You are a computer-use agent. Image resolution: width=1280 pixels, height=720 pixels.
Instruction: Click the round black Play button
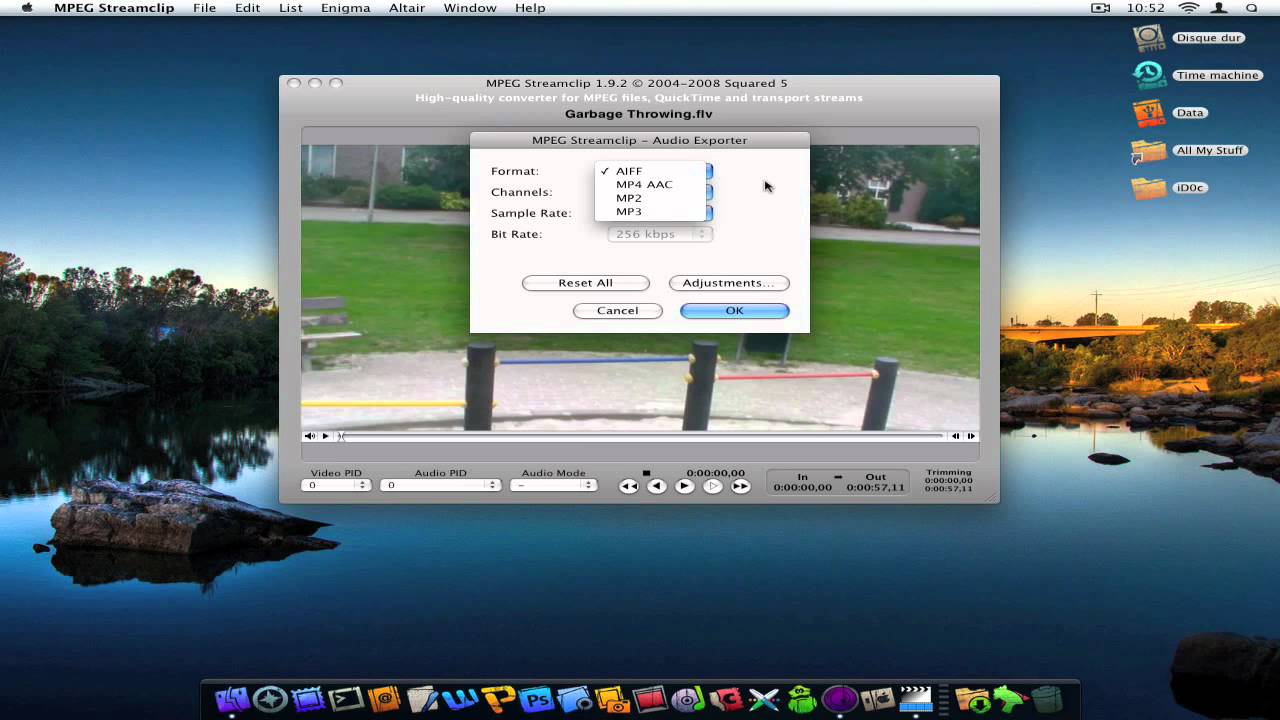684,486
